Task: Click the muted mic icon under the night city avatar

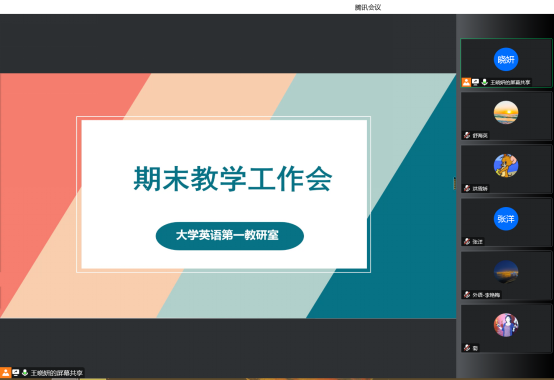Action: point(467,295)
